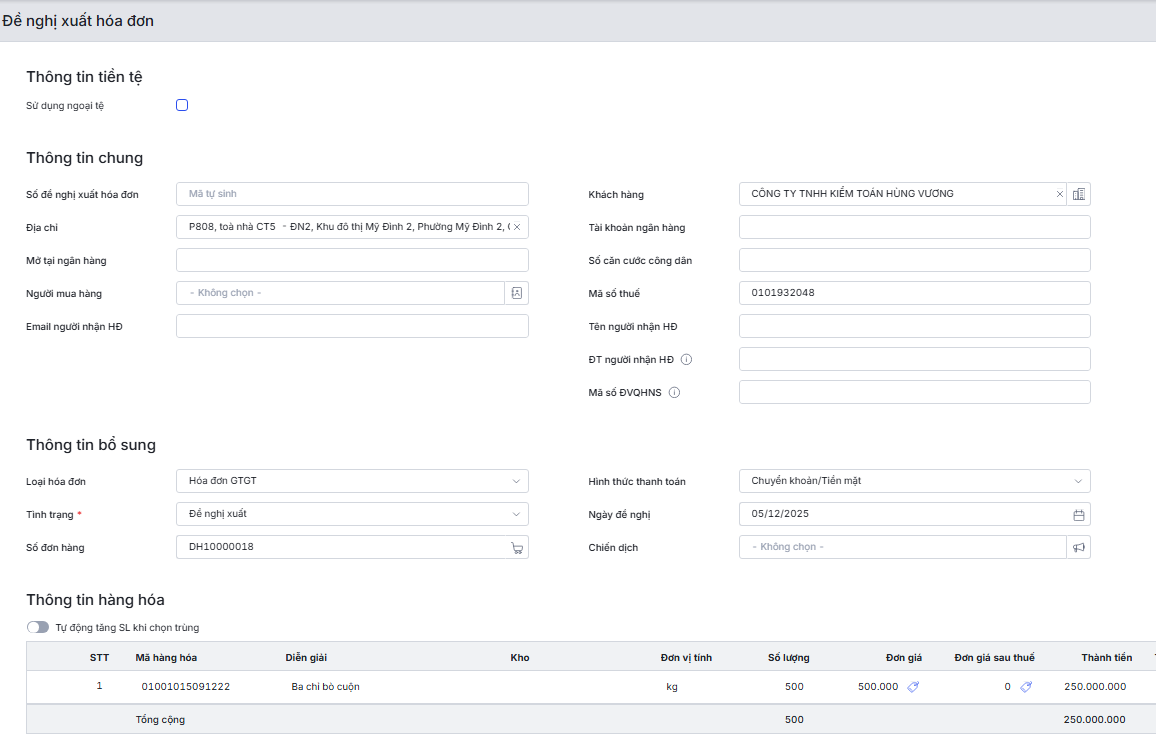This screenshot has width=1156, height=747.
Task: Click the Tài khoản ngân hàng input field
Action: click(914, 227)
